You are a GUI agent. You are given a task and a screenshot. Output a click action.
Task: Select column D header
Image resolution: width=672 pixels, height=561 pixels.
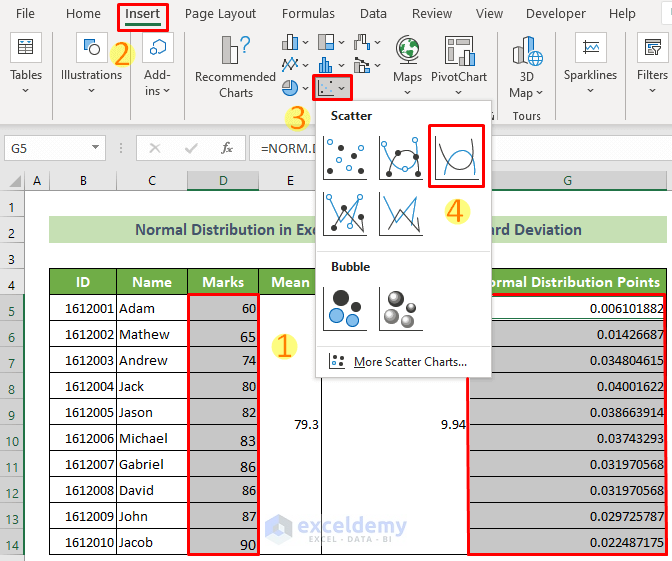[223, 181]
